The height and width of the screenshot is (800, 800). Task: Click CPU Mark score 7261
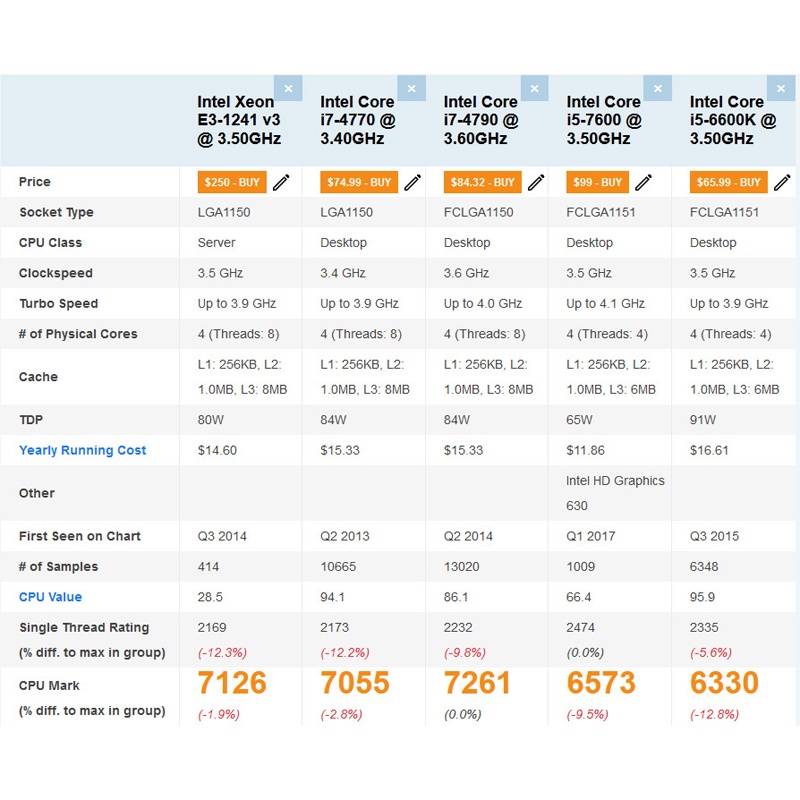[x=478, y=683]
